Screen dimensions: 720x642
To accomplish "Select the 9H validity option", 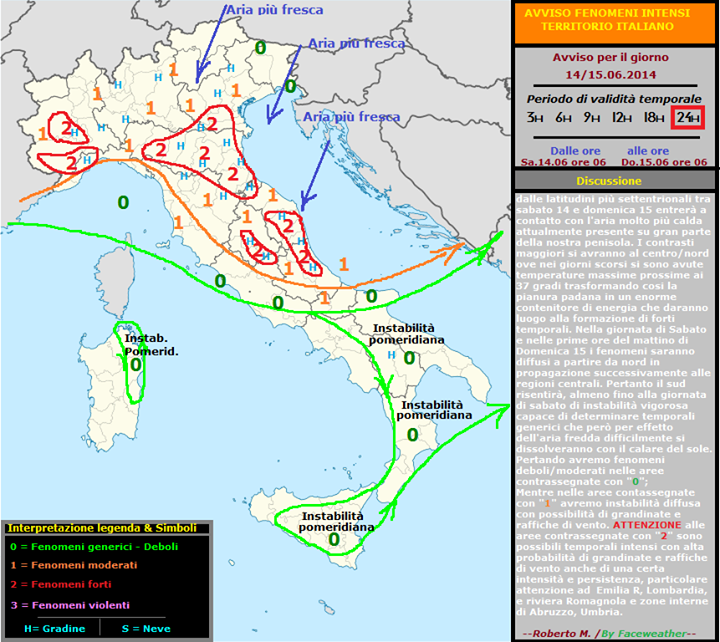I will pos(592,118).
